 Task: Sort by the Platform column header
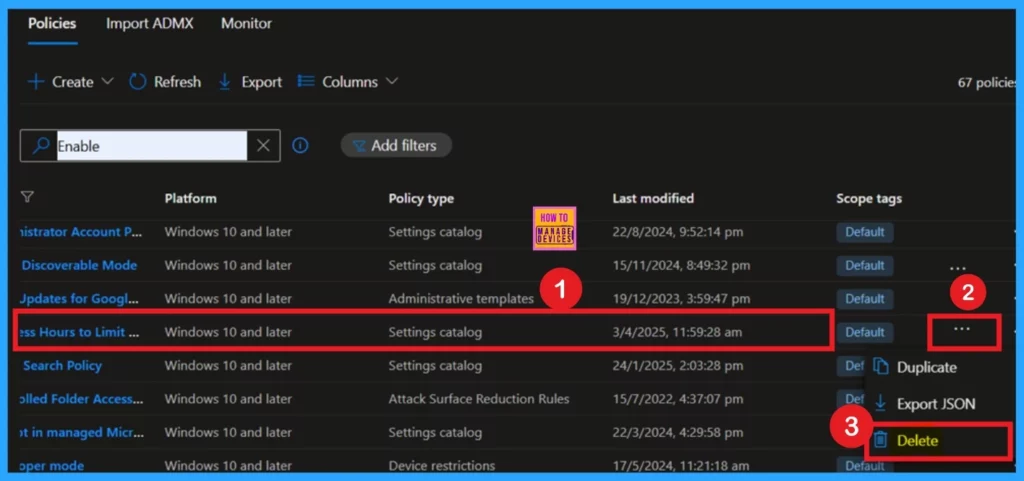(x=191, y=198)
